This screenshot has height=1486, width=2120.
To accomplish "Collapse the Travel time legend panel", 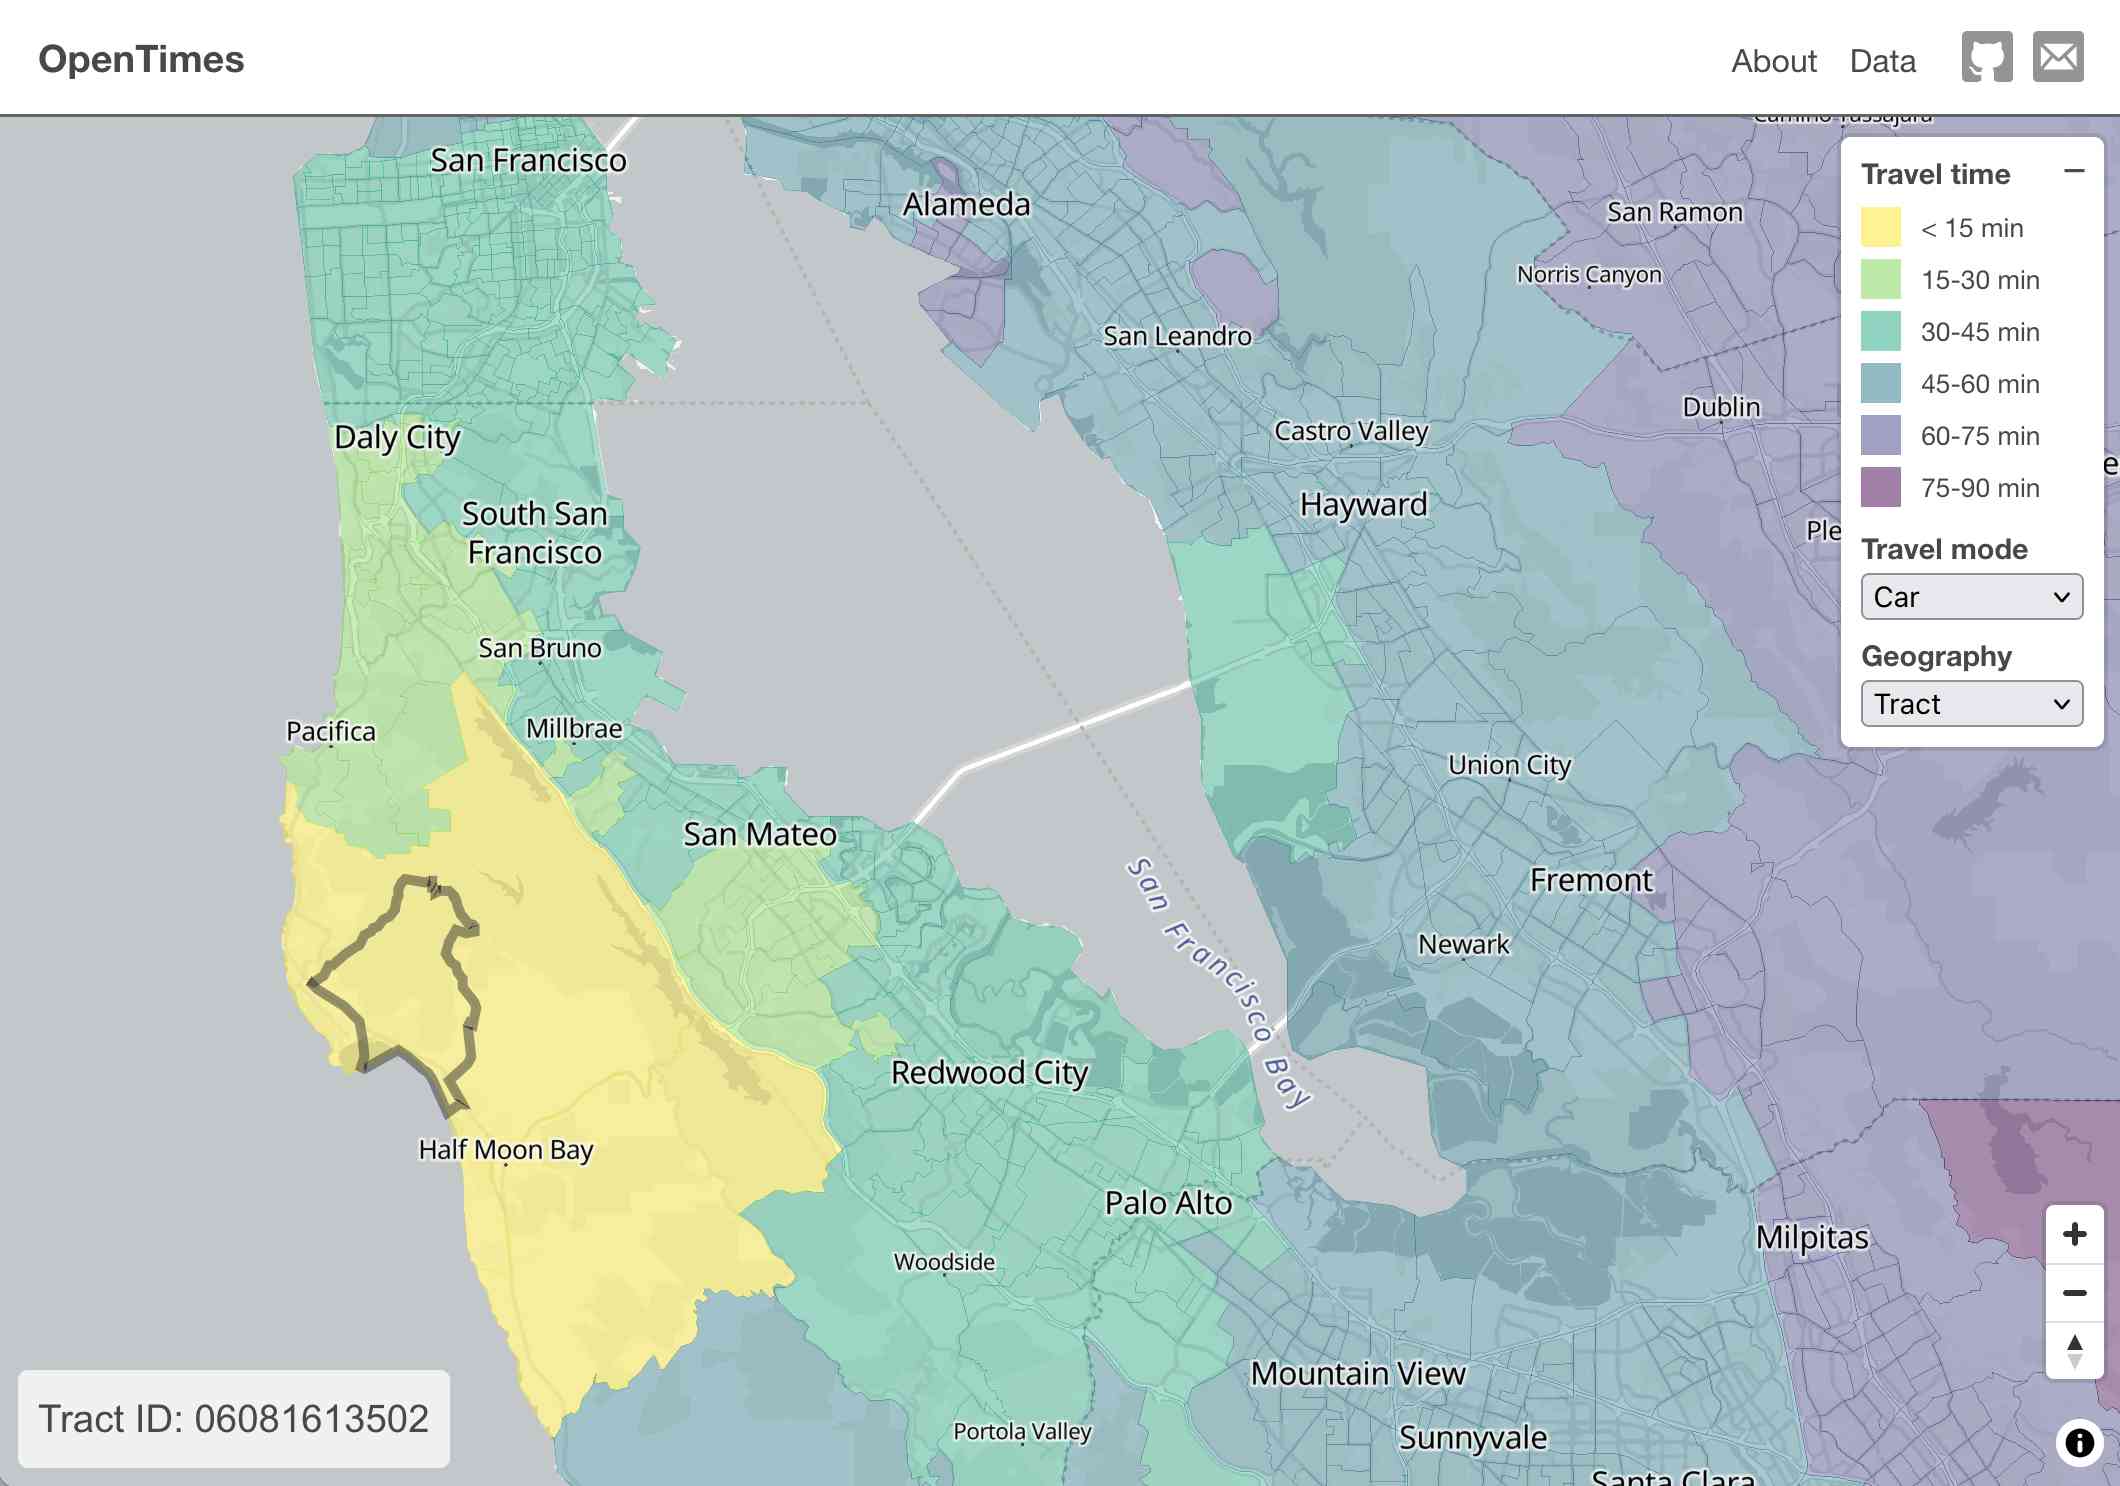I will (x=2074, y=172).
